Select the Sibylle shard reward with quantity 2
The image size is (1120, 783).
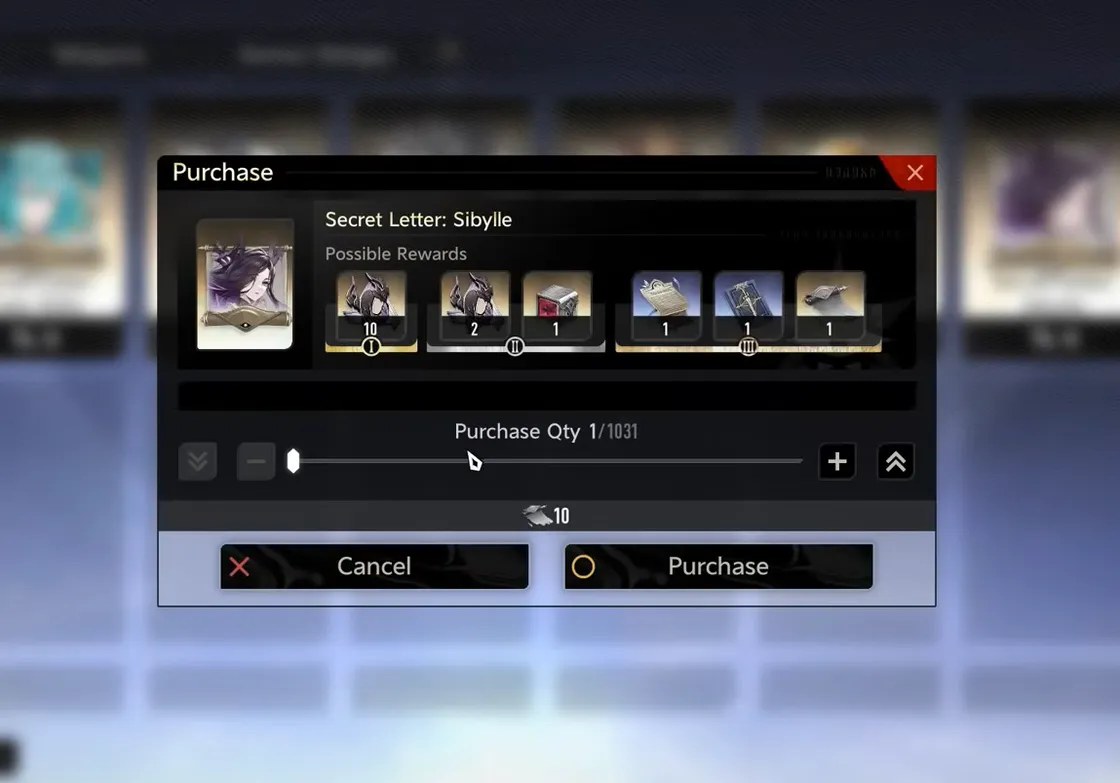[475, 304]
